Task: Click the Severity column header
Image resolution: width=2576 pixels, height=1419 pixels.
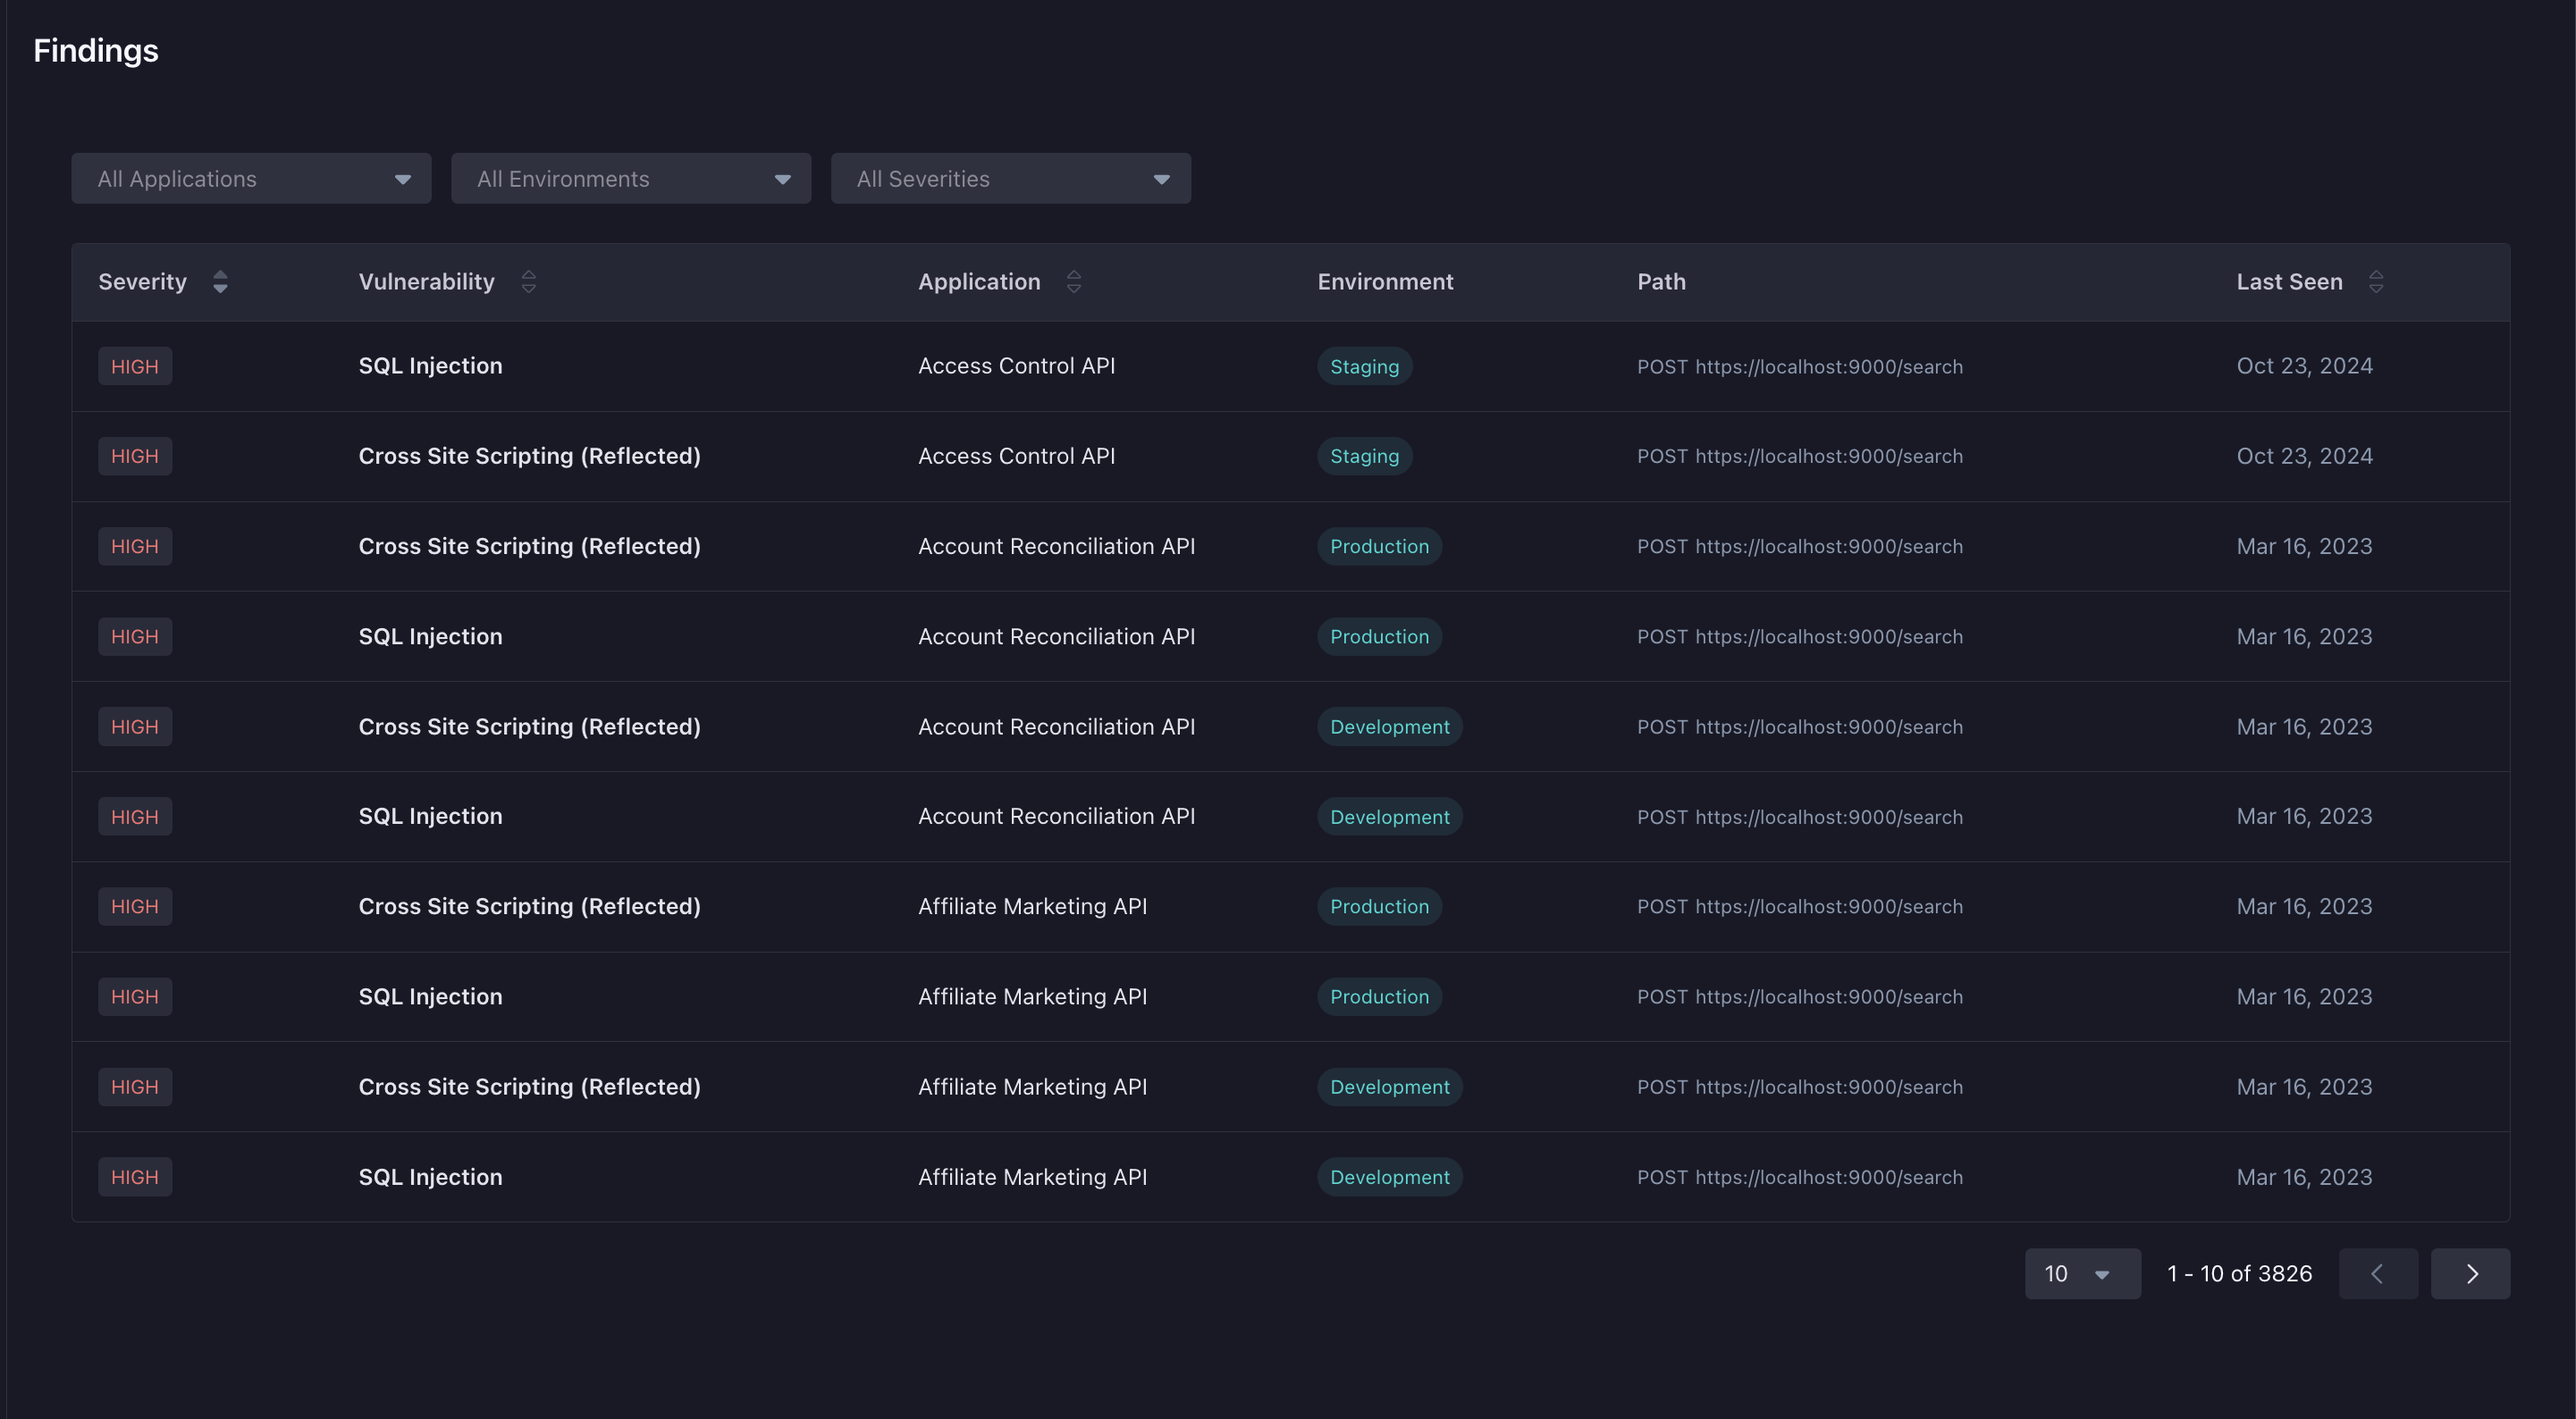Action: (142, 282)
